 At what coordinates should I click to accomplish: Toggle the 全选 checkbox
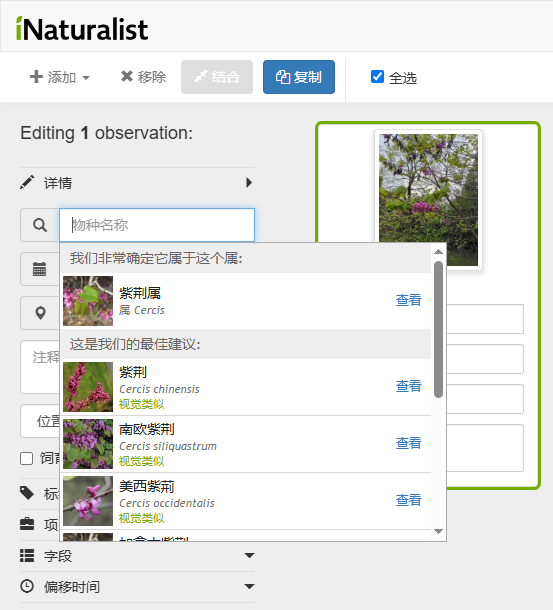pyautogui.click(x=377, y=77)
